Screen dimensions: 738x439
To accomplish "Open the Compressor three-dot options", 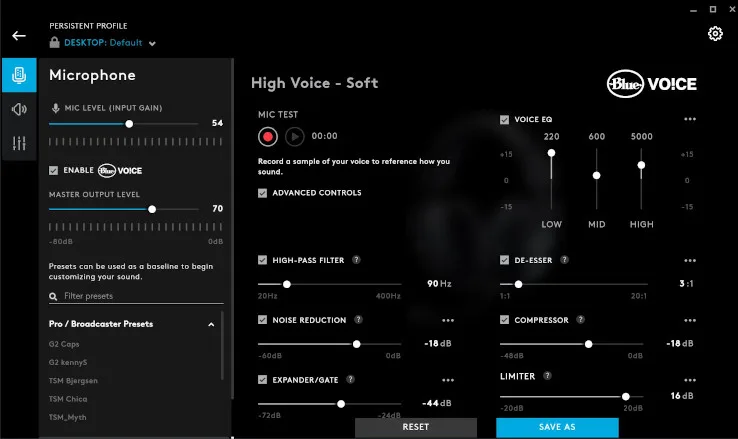I will click(689, 321).
